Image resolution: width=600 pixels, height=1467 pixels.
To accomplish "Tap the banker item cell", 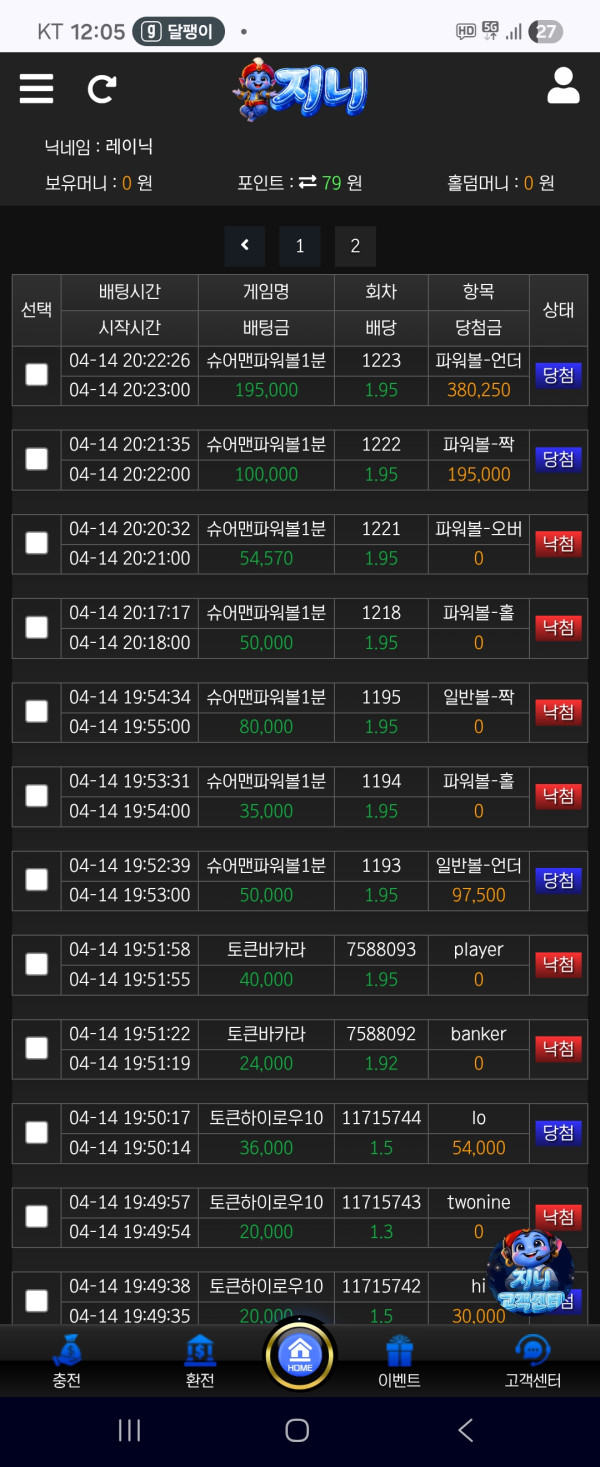I will [479, 1034].
